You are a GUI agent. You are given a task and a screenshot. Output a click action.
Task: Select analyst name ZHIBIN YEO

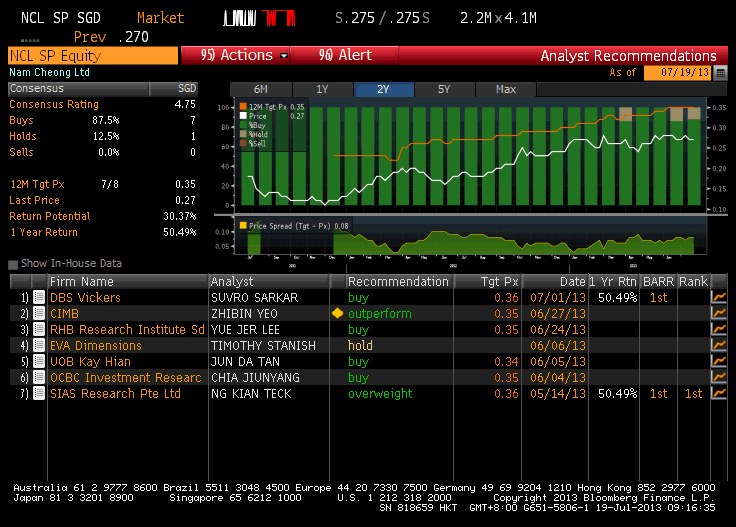(245, 313)
